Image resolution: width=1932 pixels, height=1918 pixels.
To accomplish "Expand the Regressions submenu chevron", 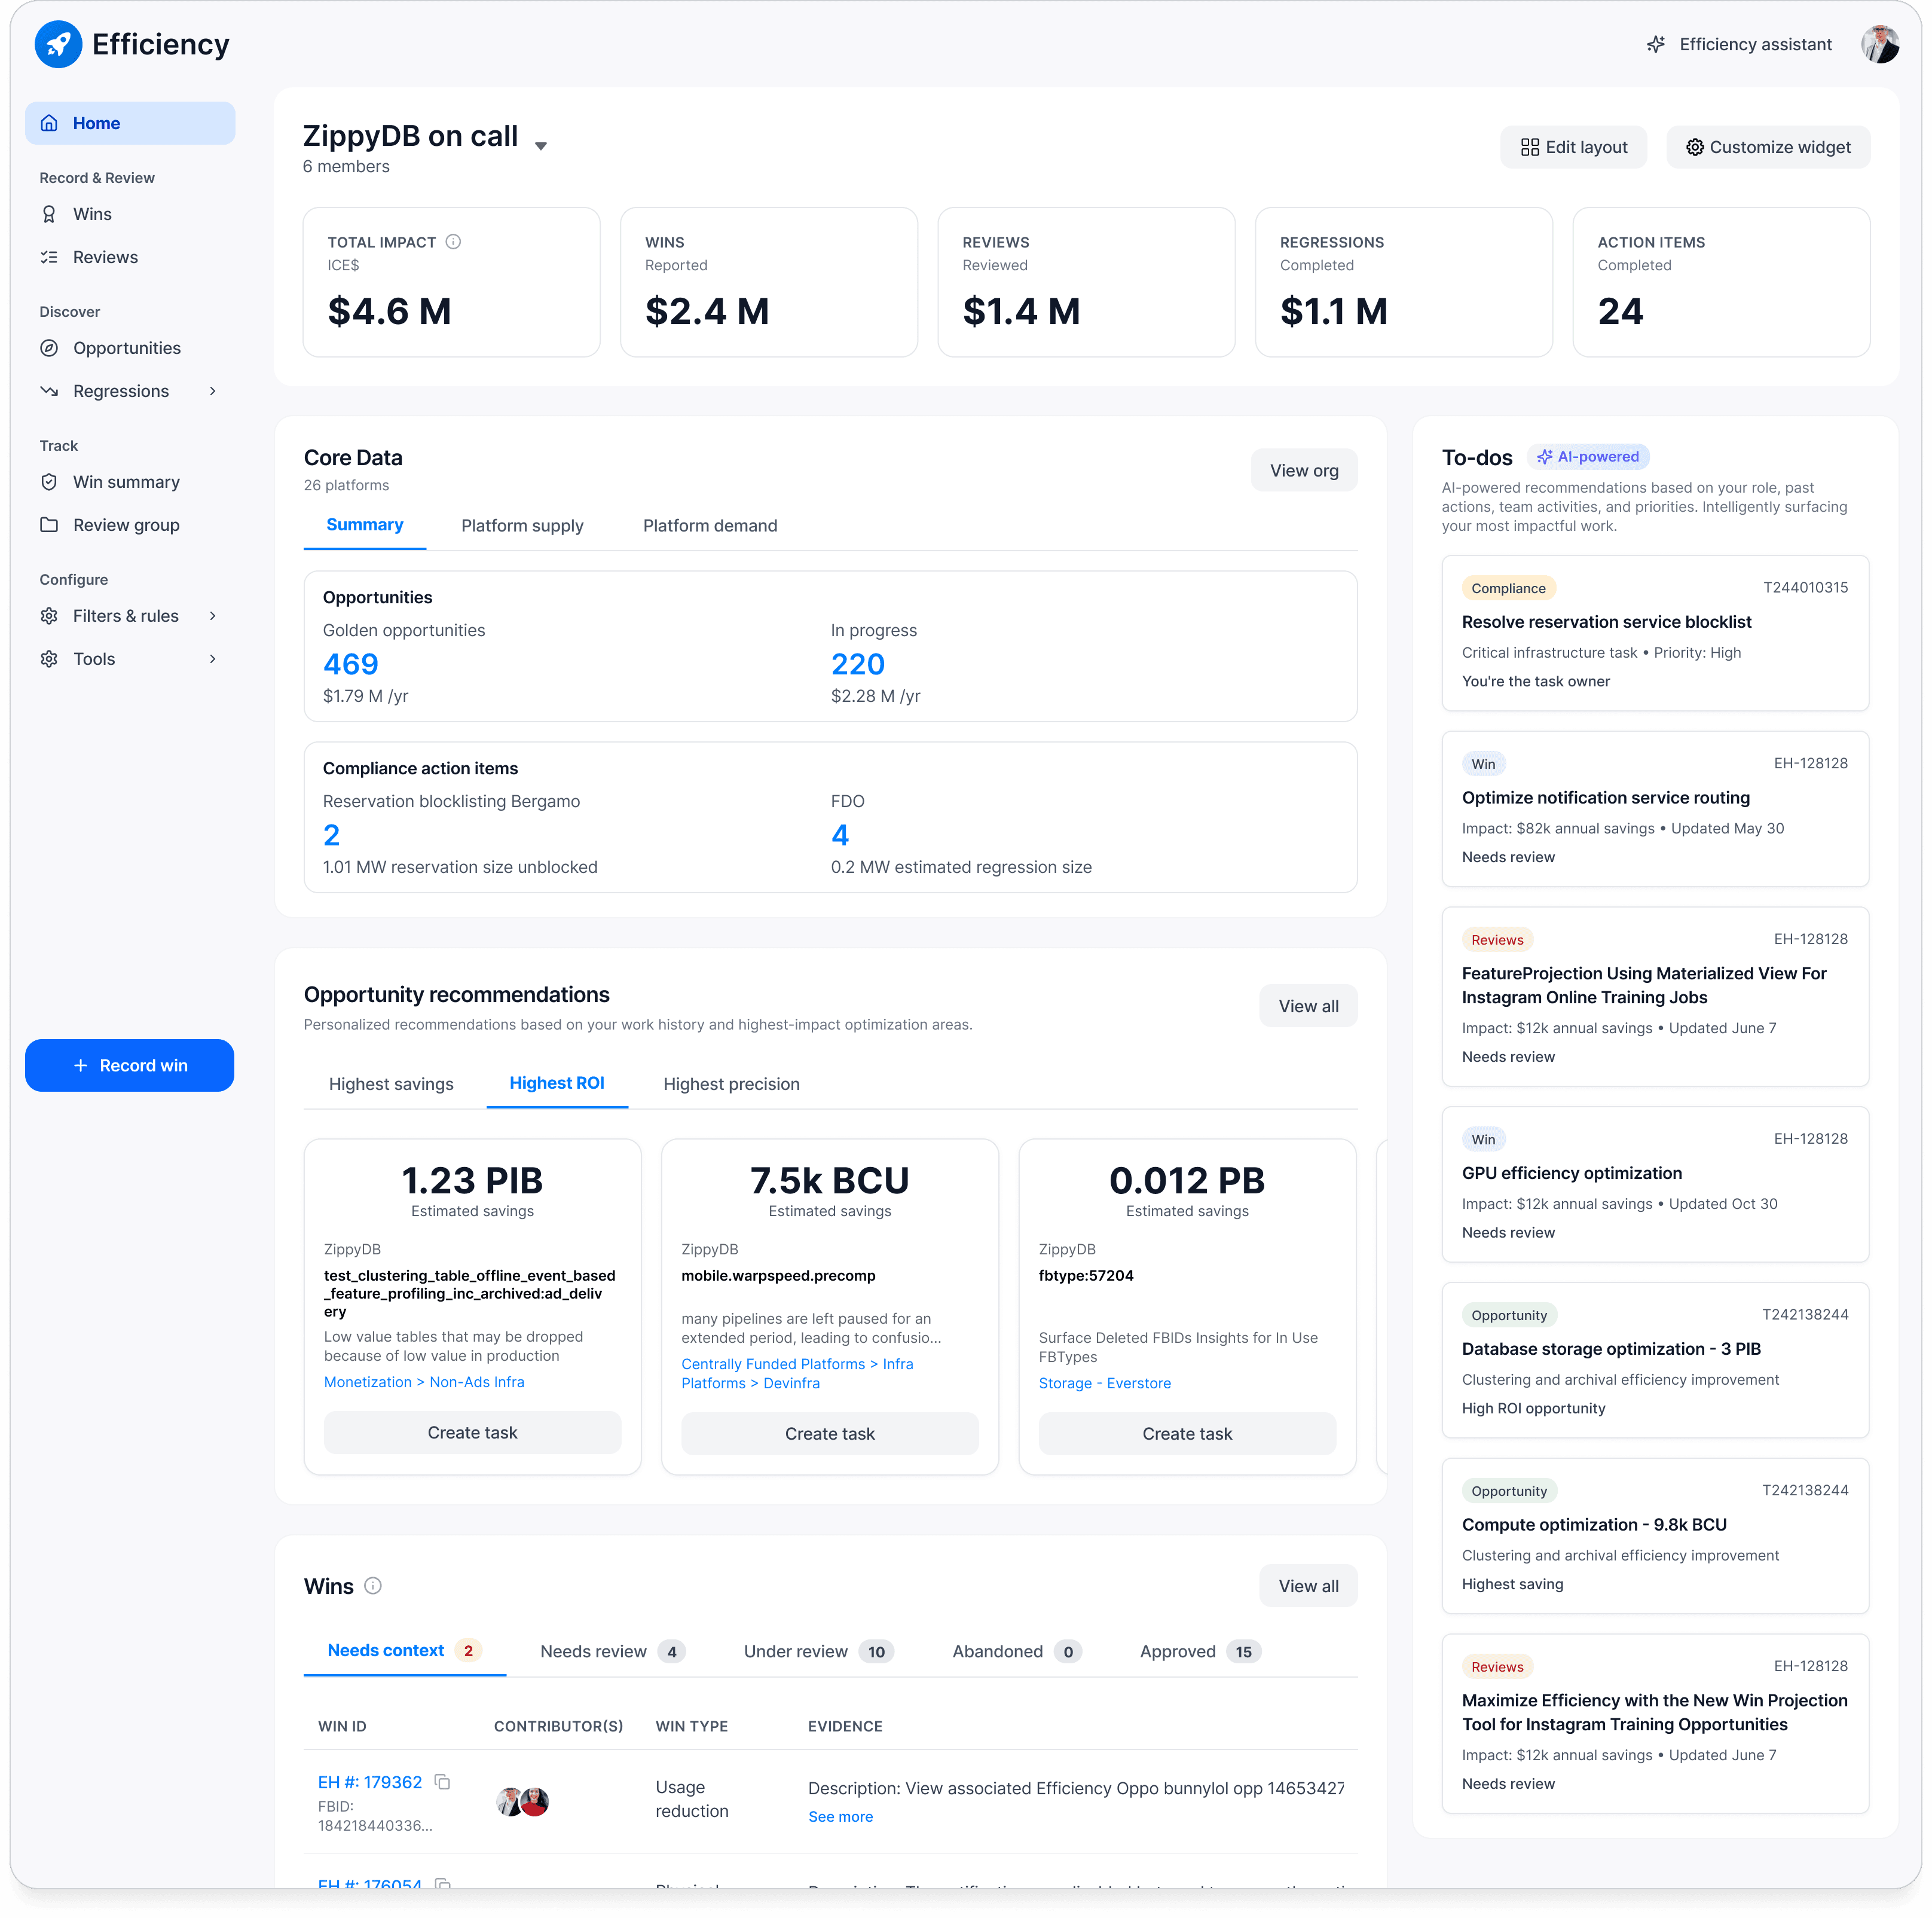I will [x=212, y=391].
